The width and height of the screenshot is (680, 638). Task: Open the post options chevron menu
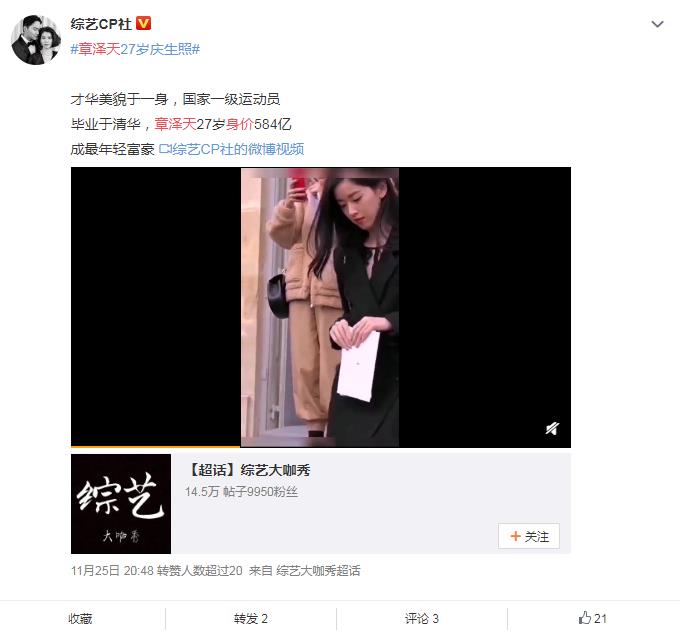(657, 24)
